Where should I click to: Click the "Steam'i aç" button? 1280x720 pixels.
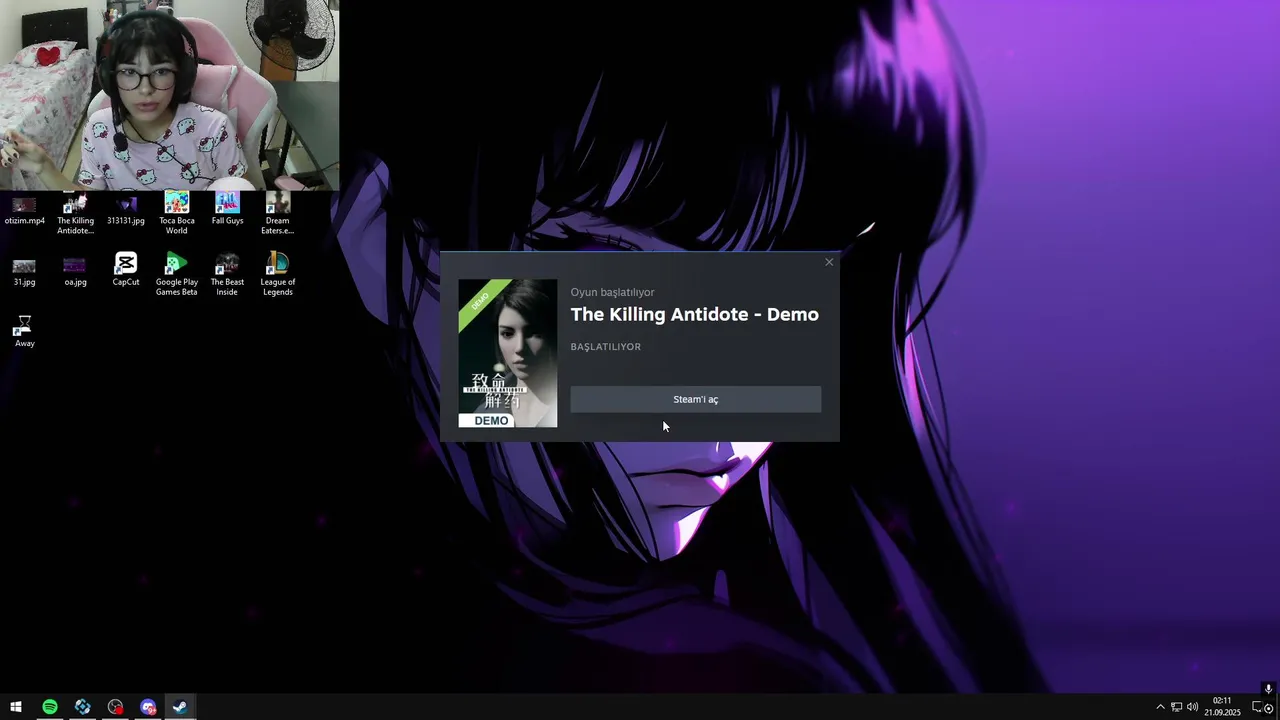(x=695, y=399)
